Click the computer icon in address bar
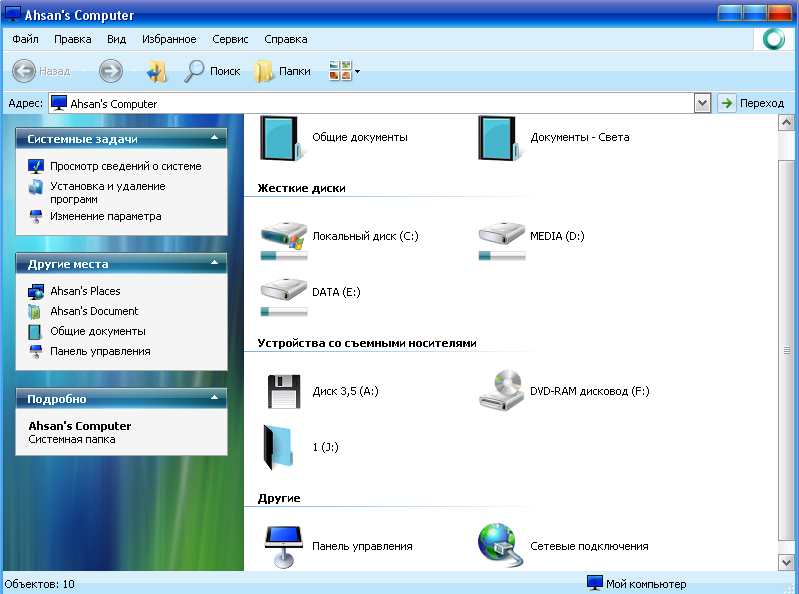Screen dimensions: 799x594 [x=59, y=103]
